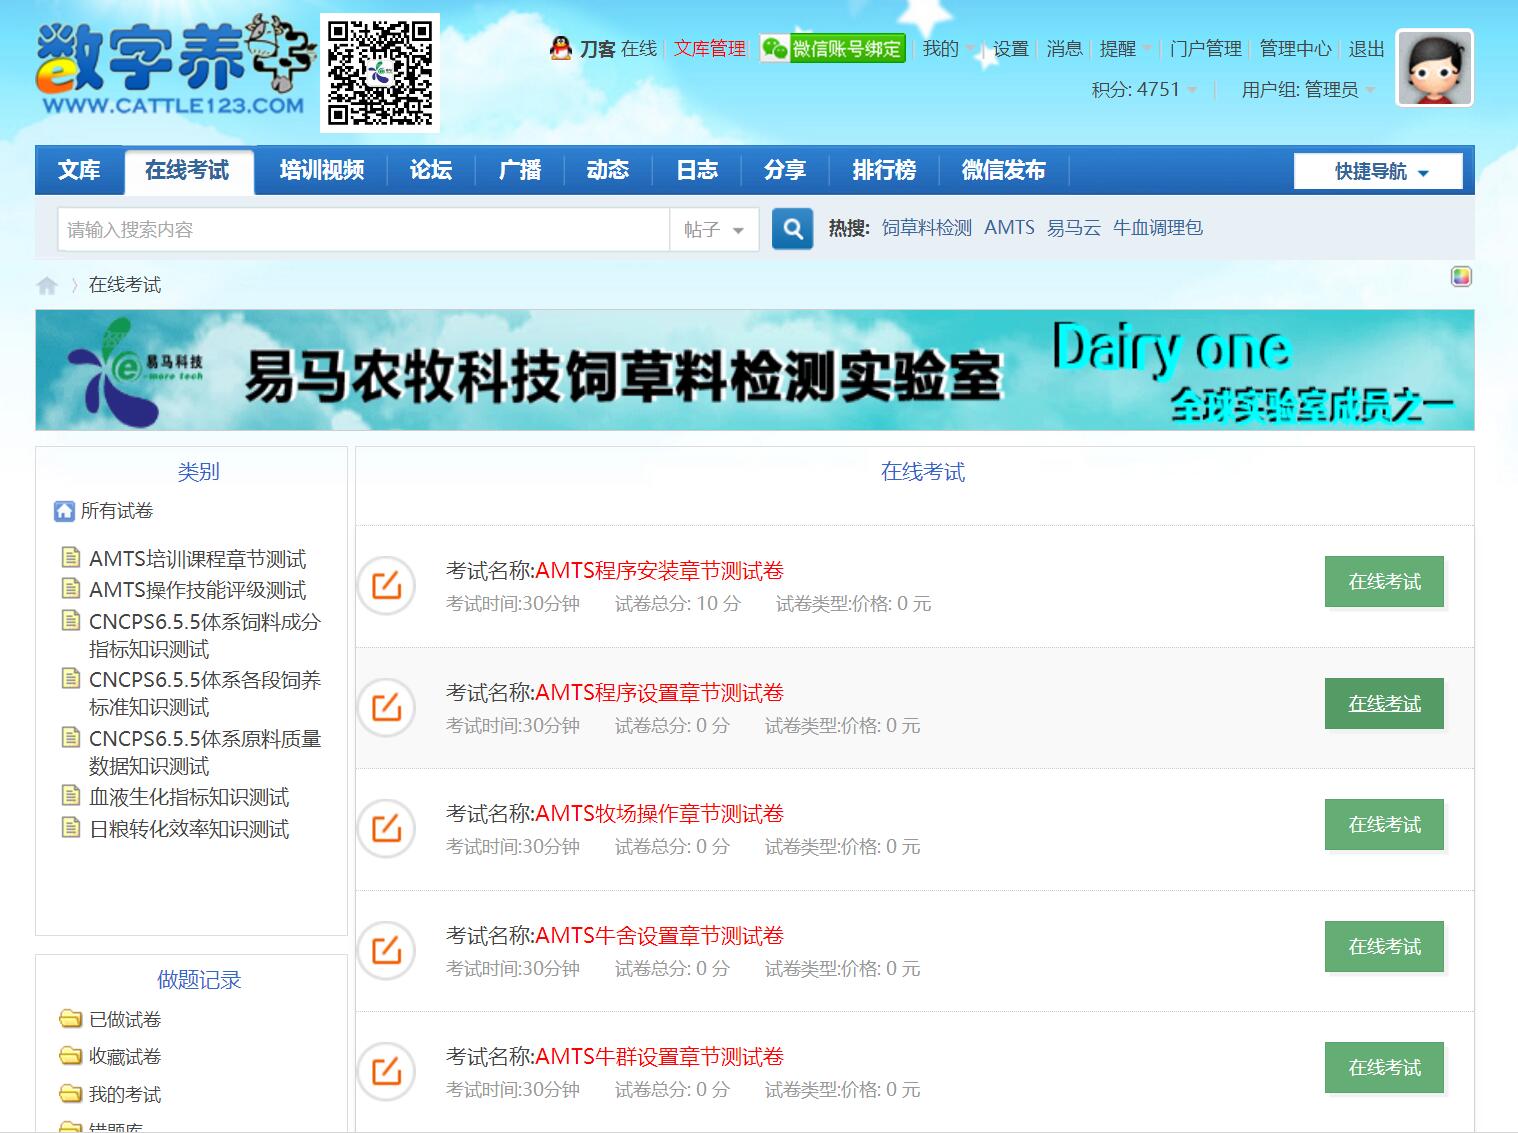Select the 在线考试 tab
Image resolution: width=1518 pixels, height=1133 pixels.
tap(187, 170)
